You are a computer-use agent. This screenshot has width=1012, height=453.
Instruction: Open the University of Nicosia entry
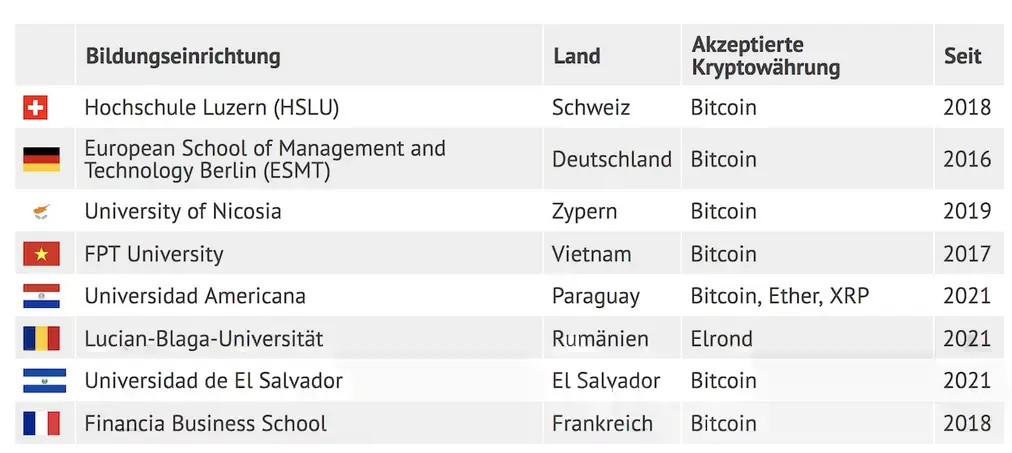[x=183, y=211]
